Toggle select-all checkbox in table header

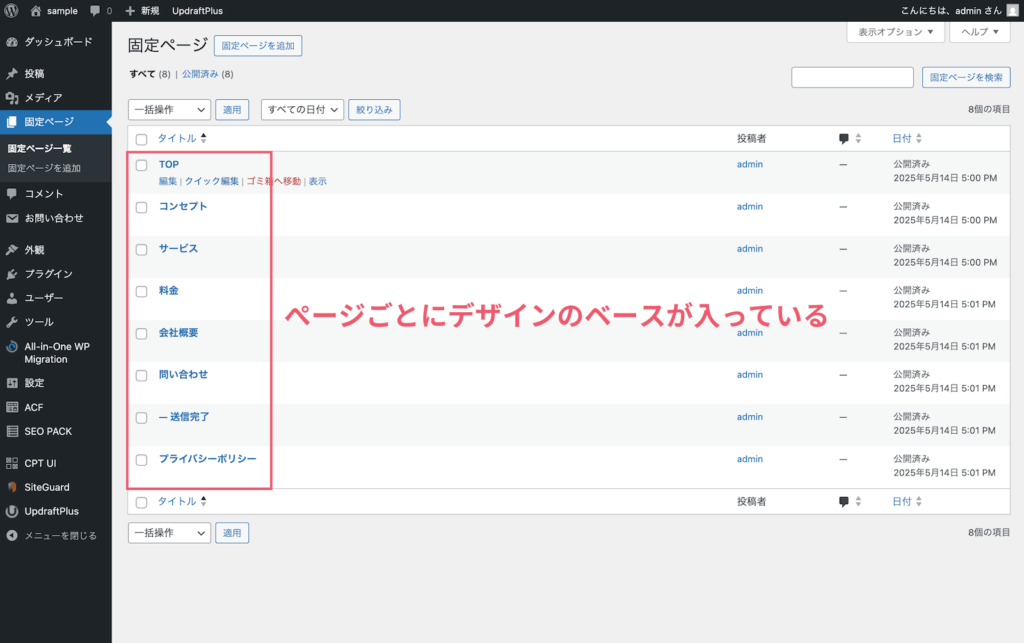click(x=141, y=139)
